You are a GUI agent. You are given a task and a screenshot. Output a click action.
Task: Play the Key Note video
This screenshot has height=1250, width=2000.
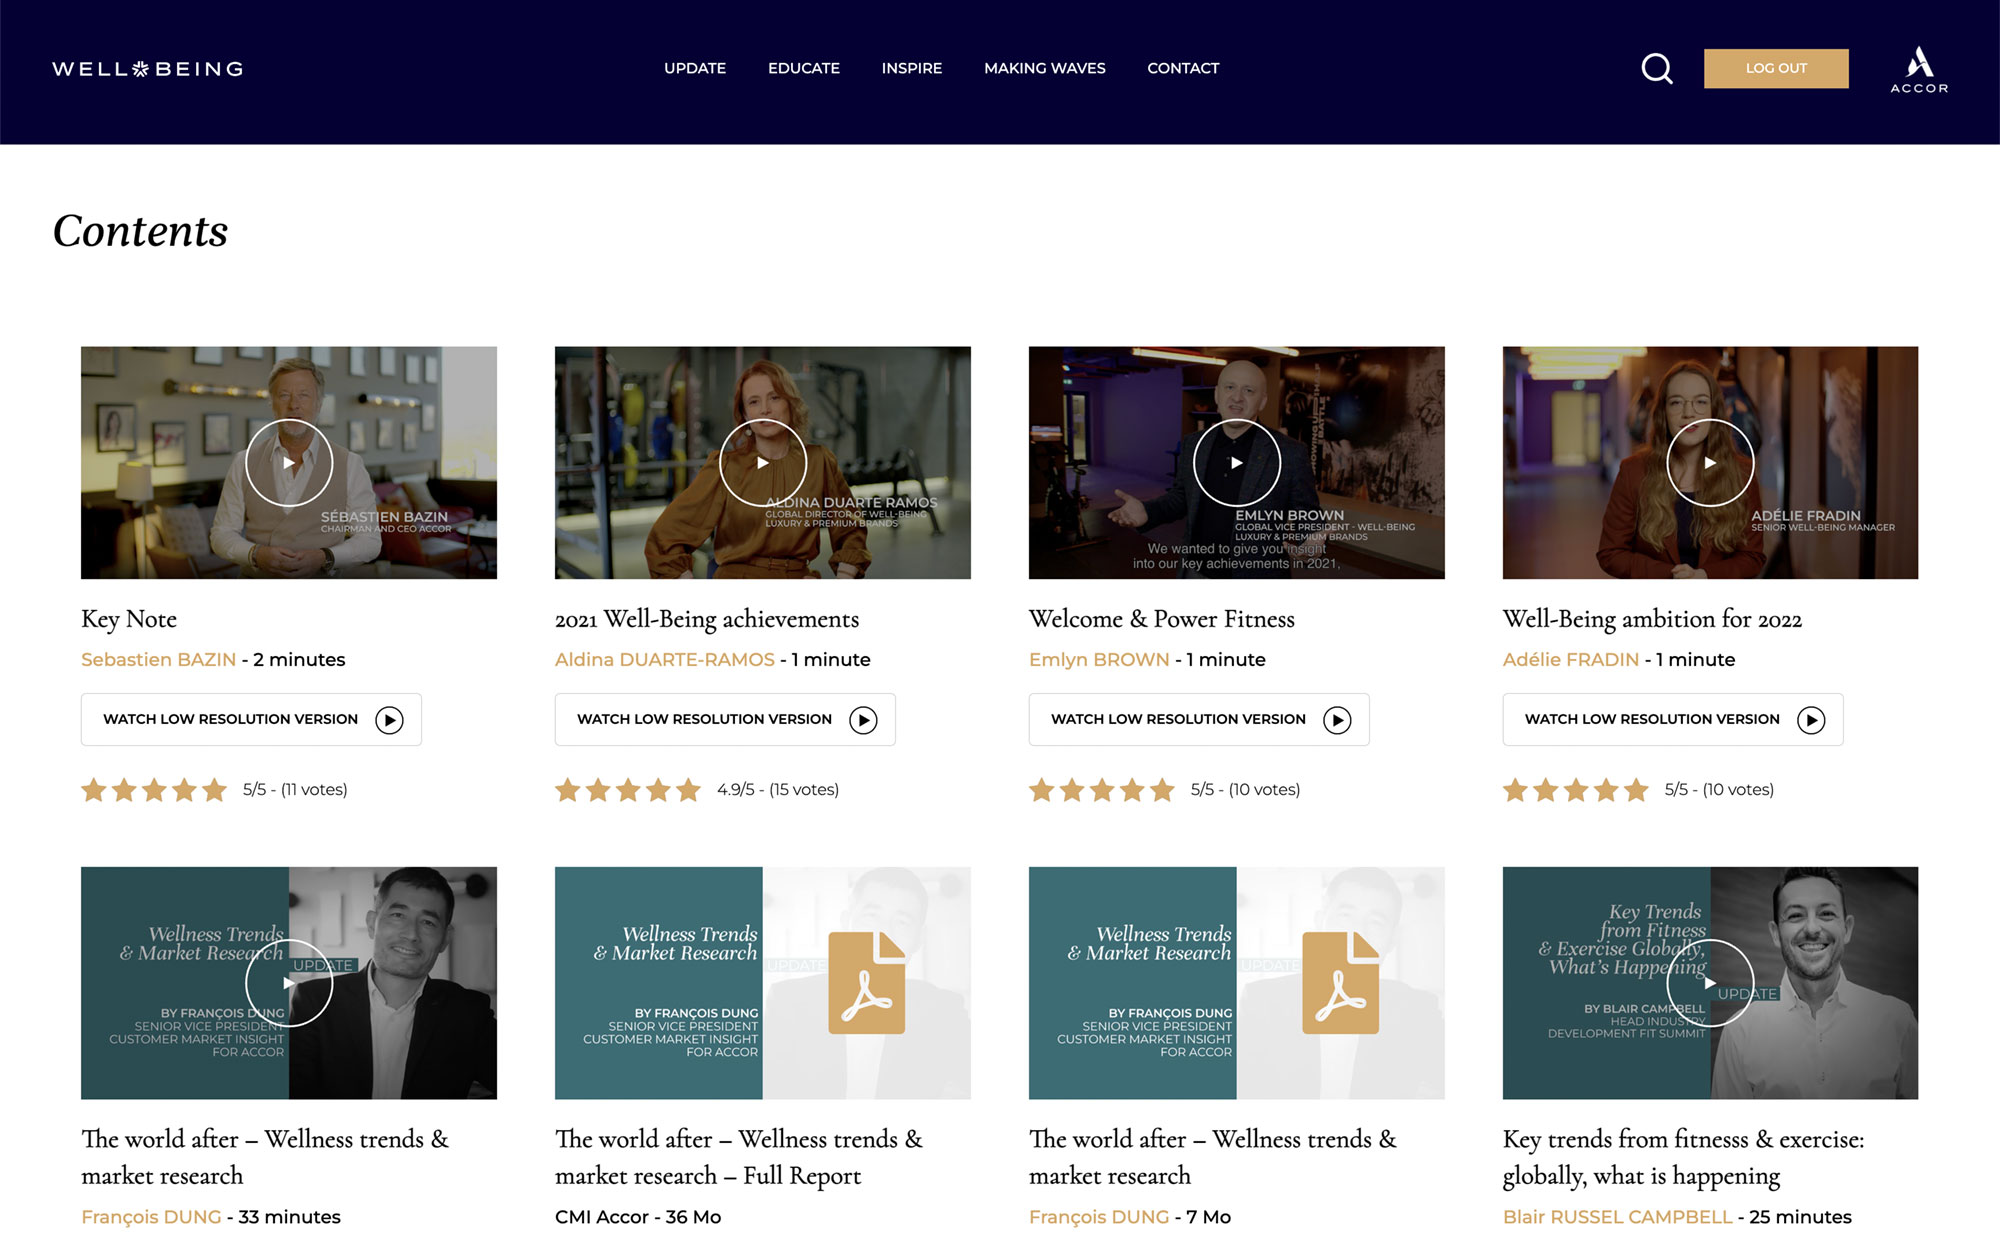click(x=289, y=463)
